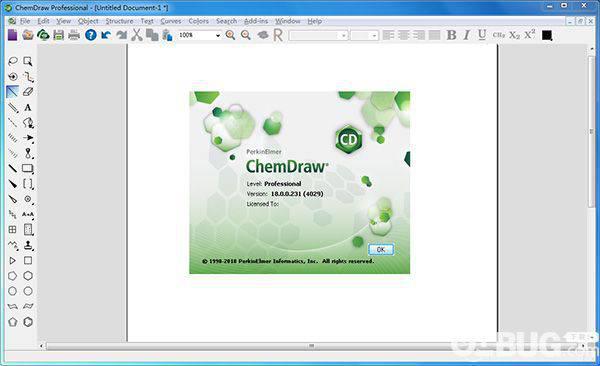
Task: Zoom out with magnifier minus
Action: pos(246,35)
